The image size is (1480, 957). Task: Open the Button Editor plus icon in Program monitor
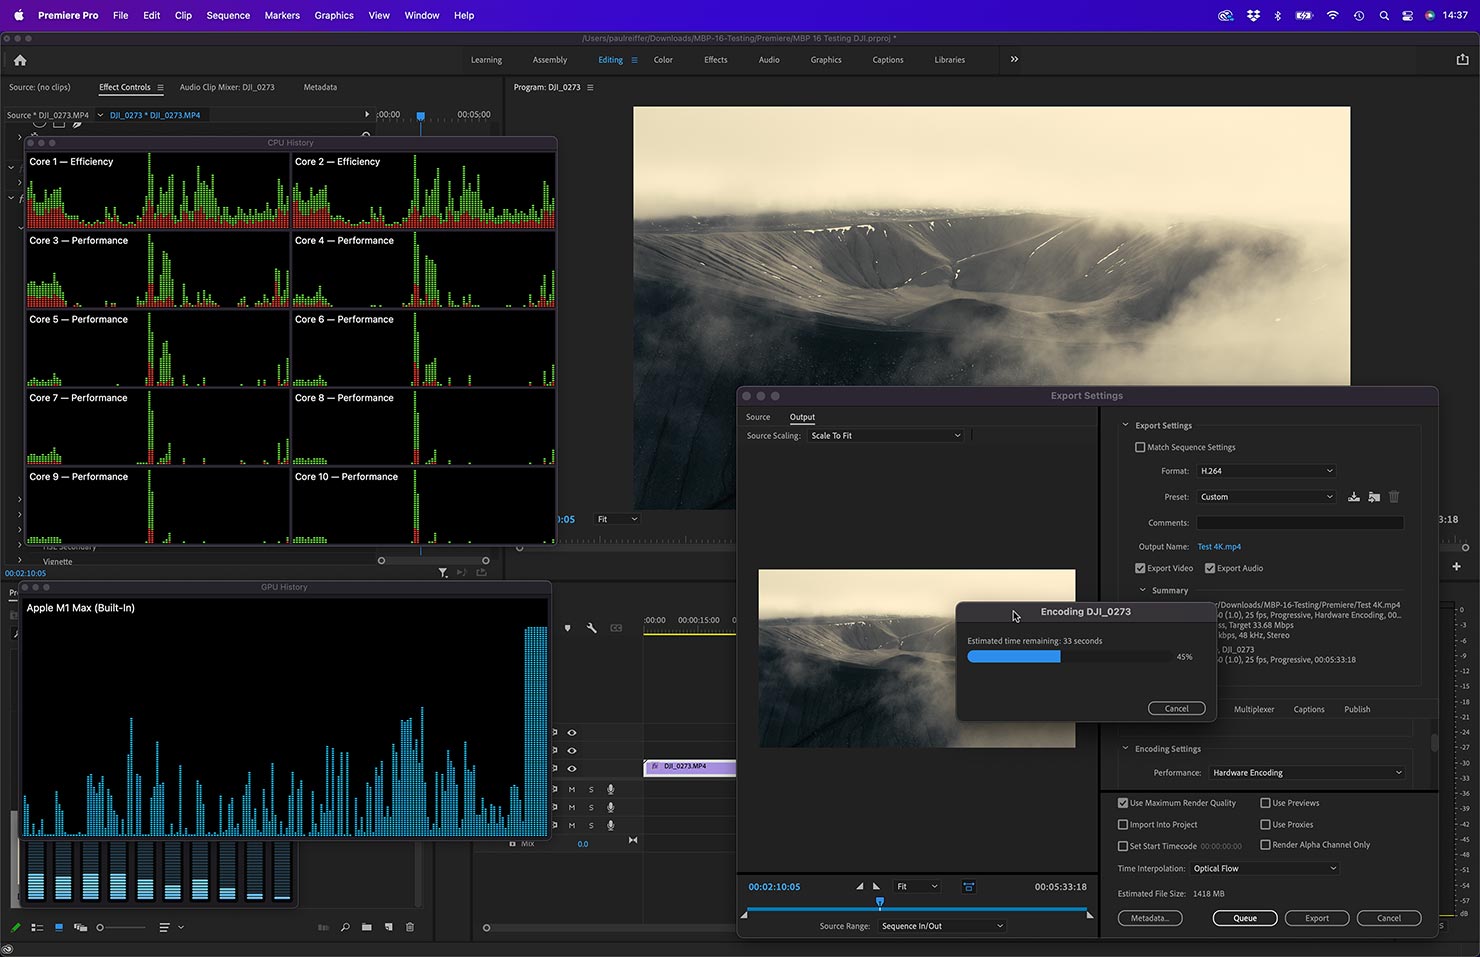coord(1456,567)
